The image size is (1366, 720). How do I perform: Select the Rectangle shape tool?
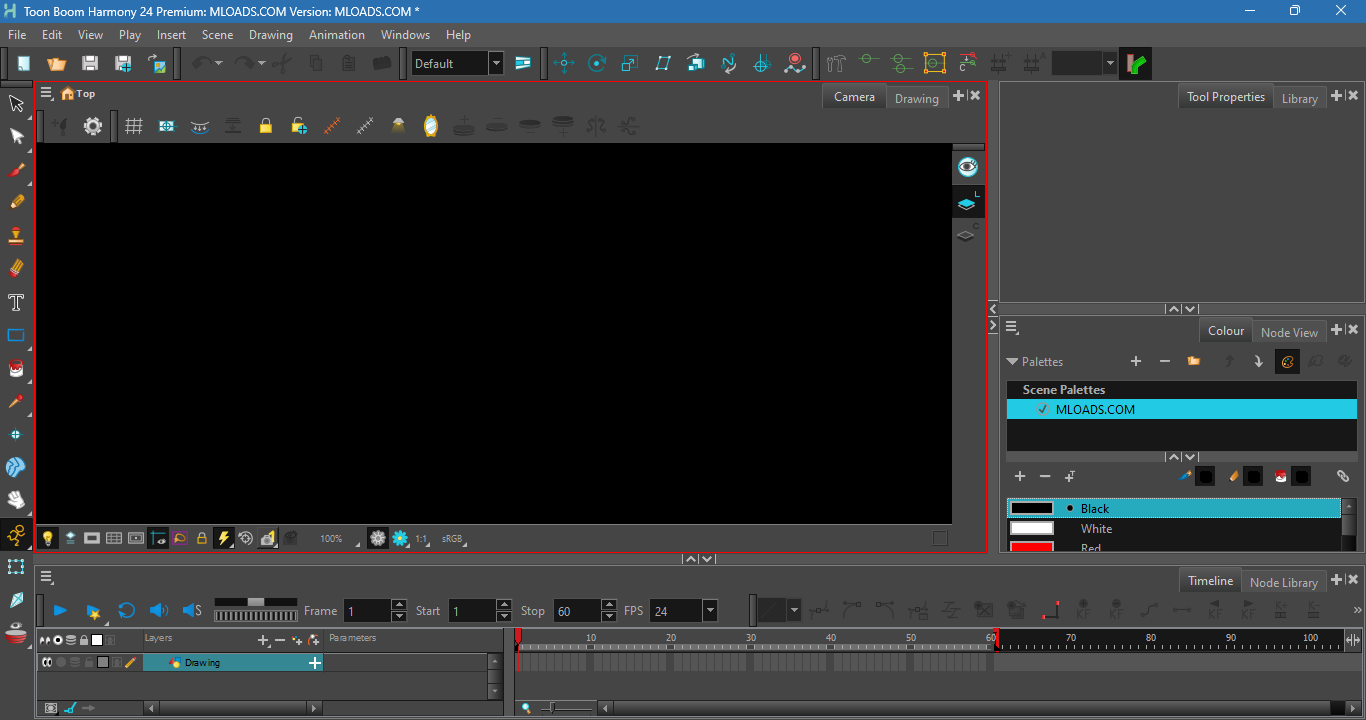click(x=17, y=335)
